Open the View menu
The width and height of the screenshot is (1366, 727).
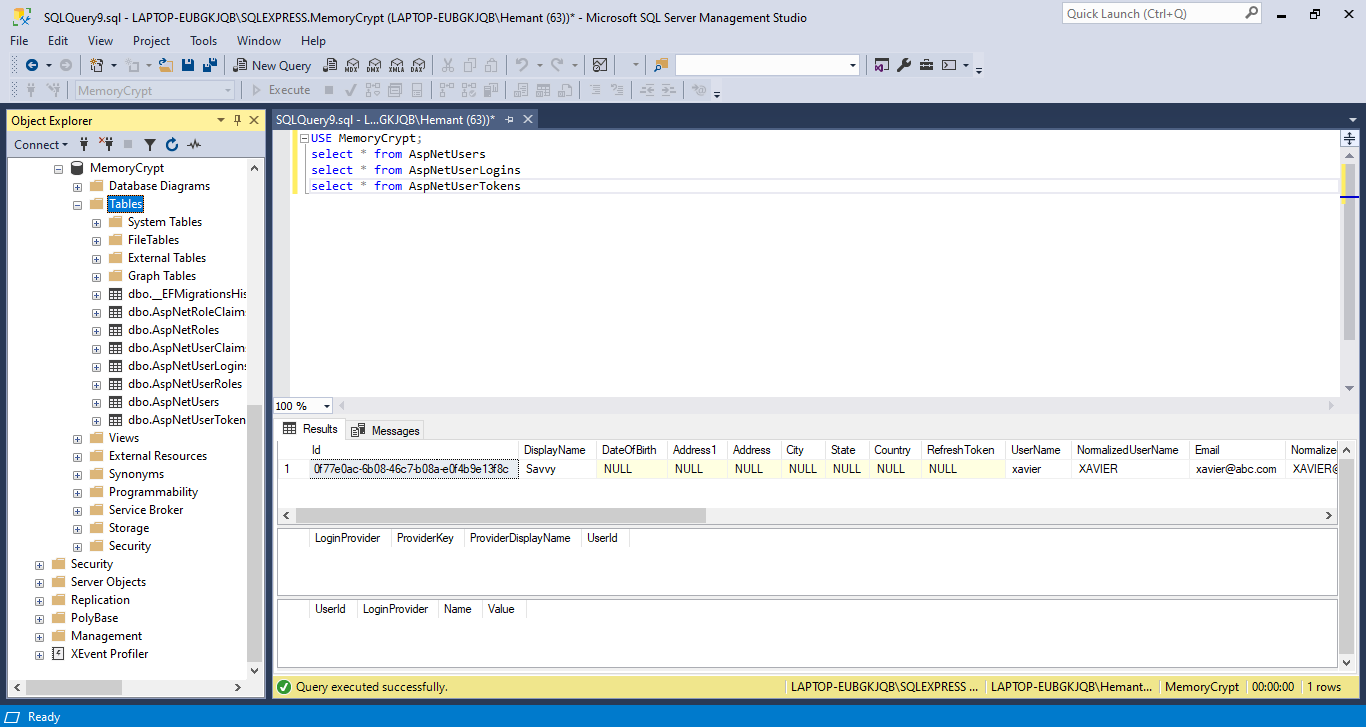tap(100, 41)
